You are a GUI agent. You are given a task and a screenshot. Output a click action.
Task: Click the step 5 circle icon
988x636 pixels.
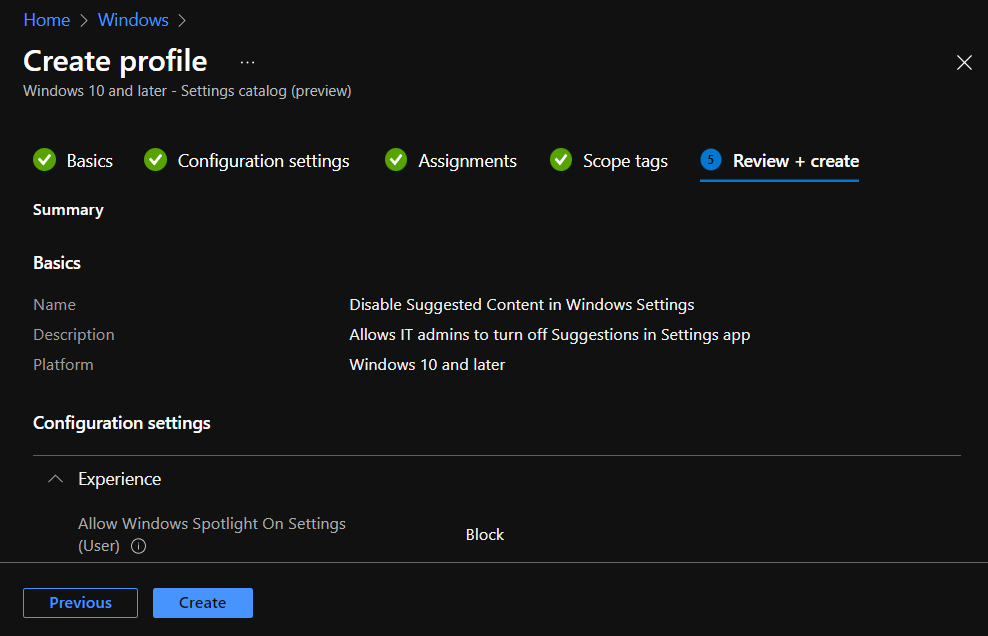[711, 159]
